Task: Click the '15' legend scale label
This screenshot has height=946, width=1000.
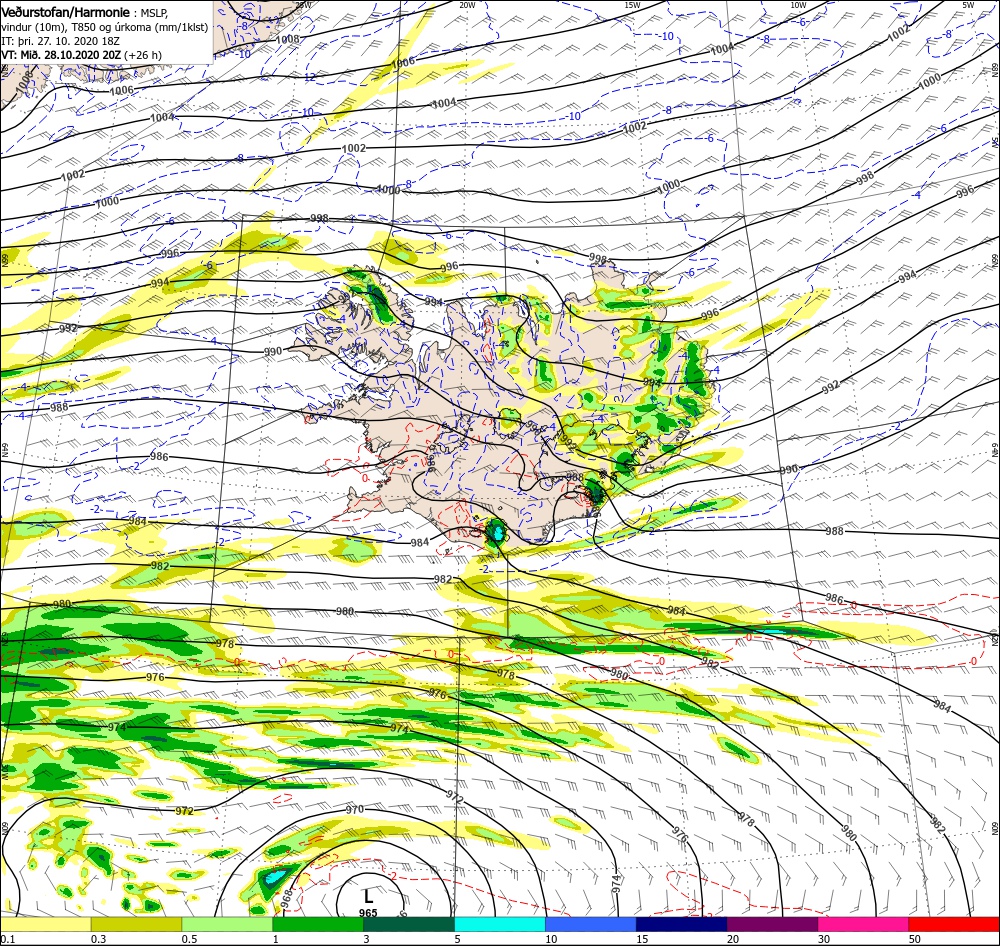Action: click(642, 939)
